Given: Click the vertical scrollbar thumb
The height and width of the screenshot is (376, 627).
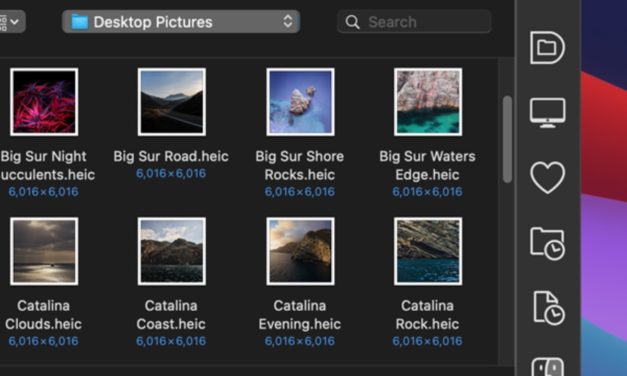Looking at the screenshot, I should pyautogui.click(x=507, y=139).
